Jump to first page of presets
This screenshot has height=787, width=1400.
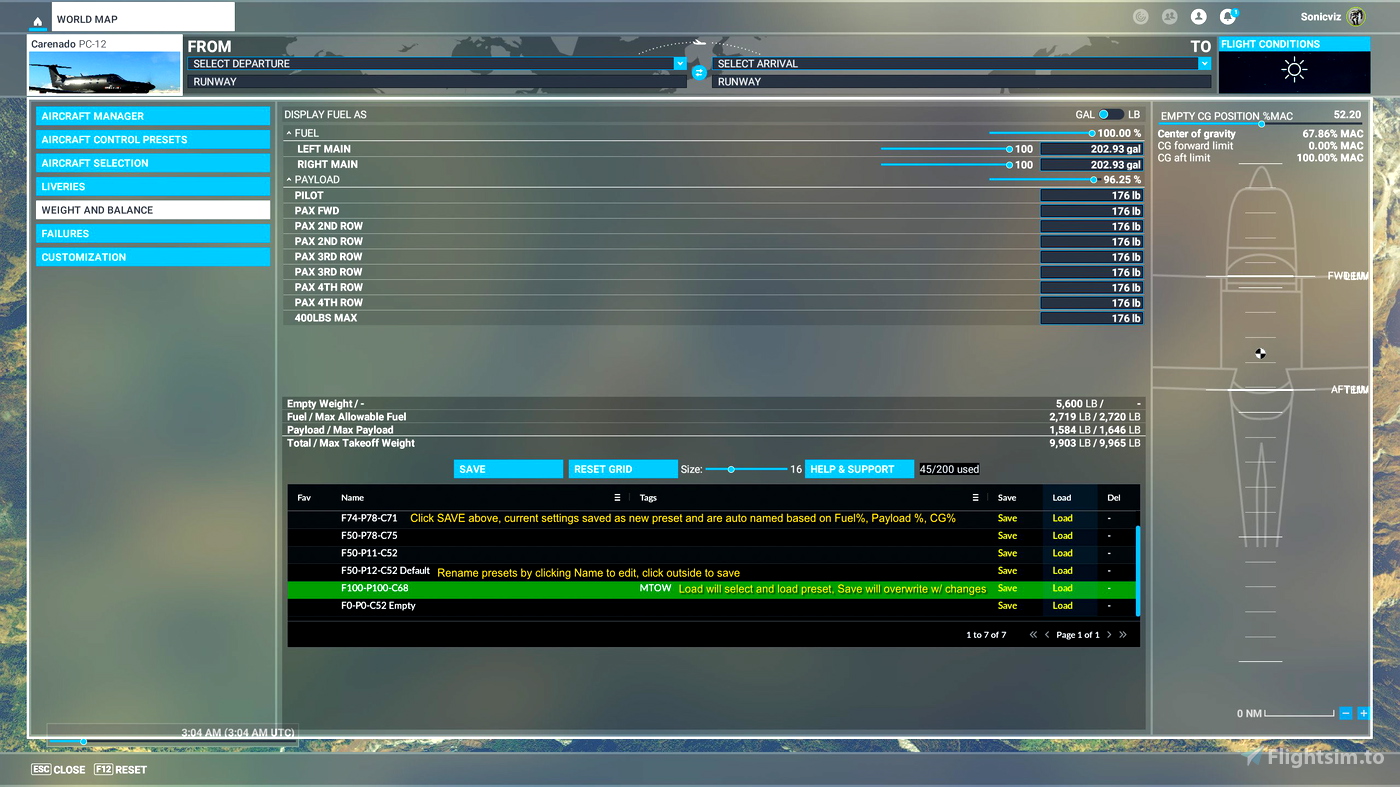tap(1033, 635)
